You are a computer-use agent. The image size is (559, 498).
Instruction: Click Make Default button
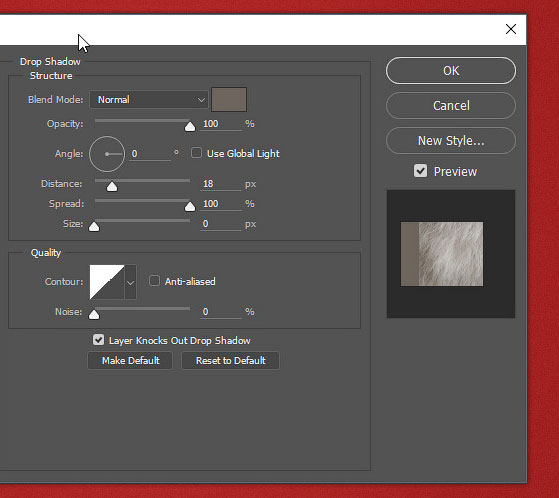(x=130, y=361)
